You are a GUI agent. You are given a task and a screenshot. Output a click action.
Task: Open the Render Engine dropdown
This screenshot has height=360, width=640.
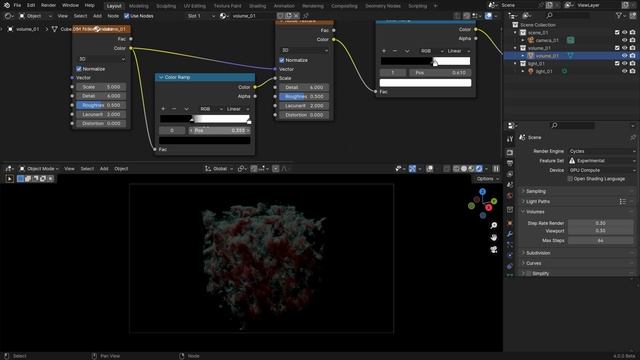tap(602, 151)
